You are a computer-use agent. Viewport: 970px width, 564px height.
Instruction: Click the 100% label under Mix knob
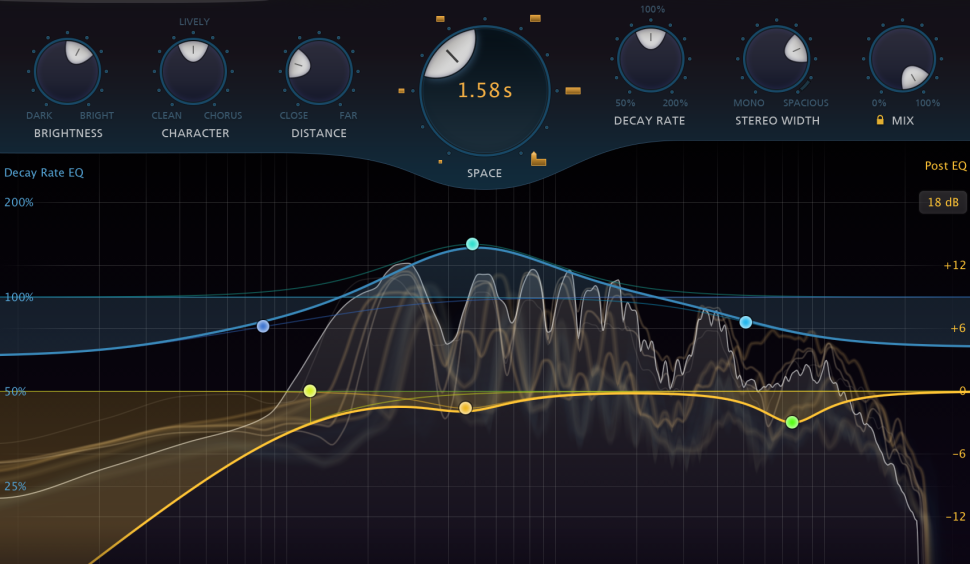(927, 103)
